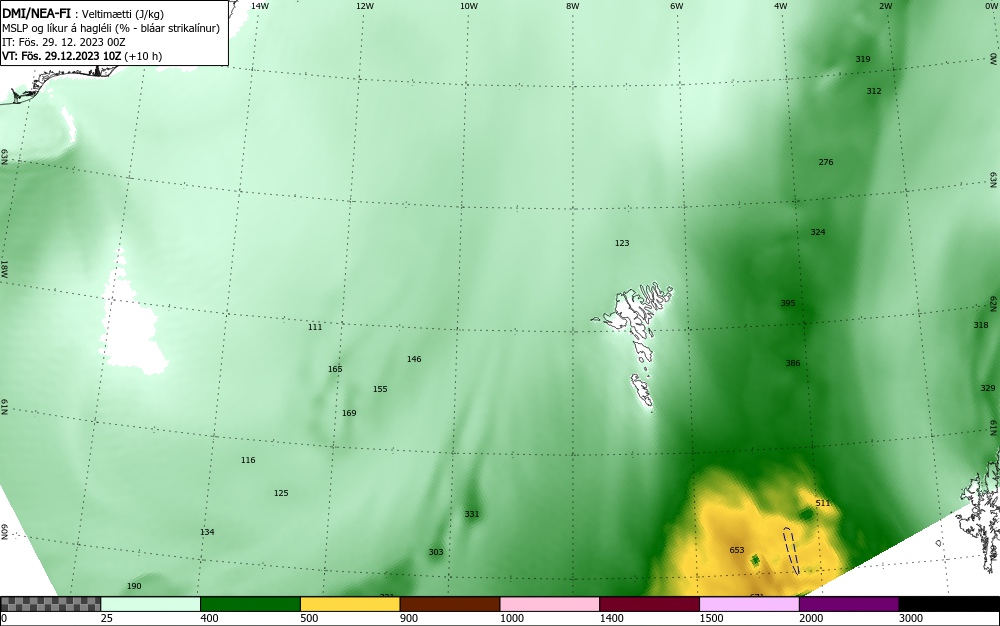Select the 'VT: Fös. 29.12.2023 10Z' line

point(82,56)
